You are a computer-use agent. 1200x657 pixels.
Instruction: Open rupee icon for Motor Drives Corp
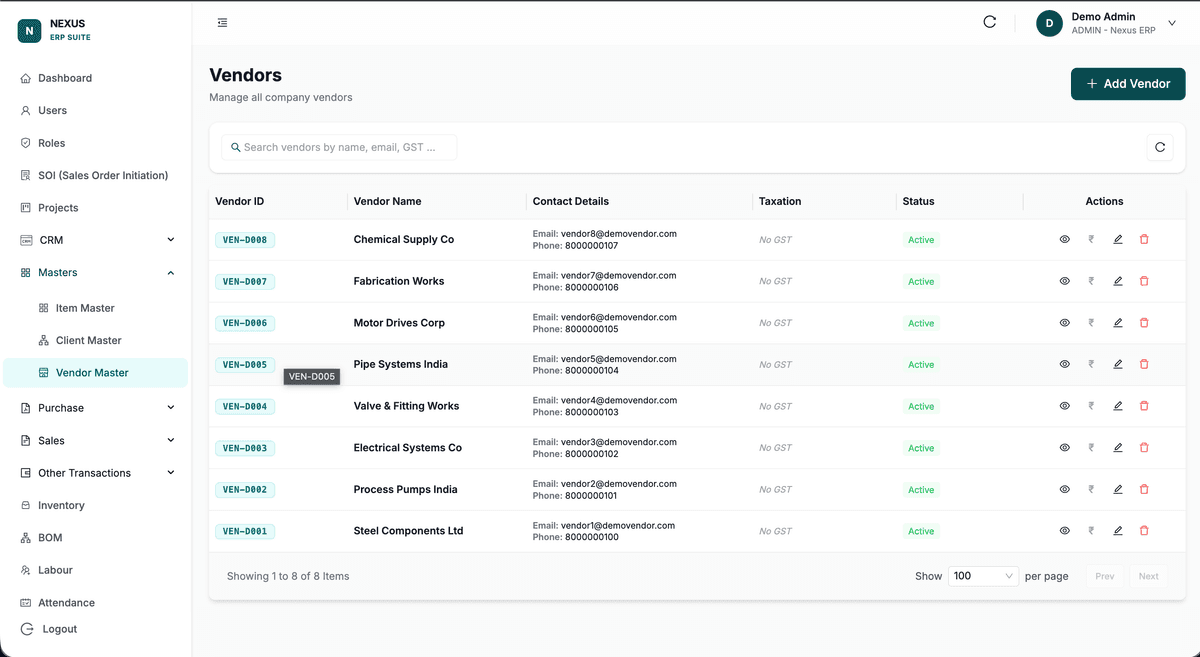coord(1091,323)
